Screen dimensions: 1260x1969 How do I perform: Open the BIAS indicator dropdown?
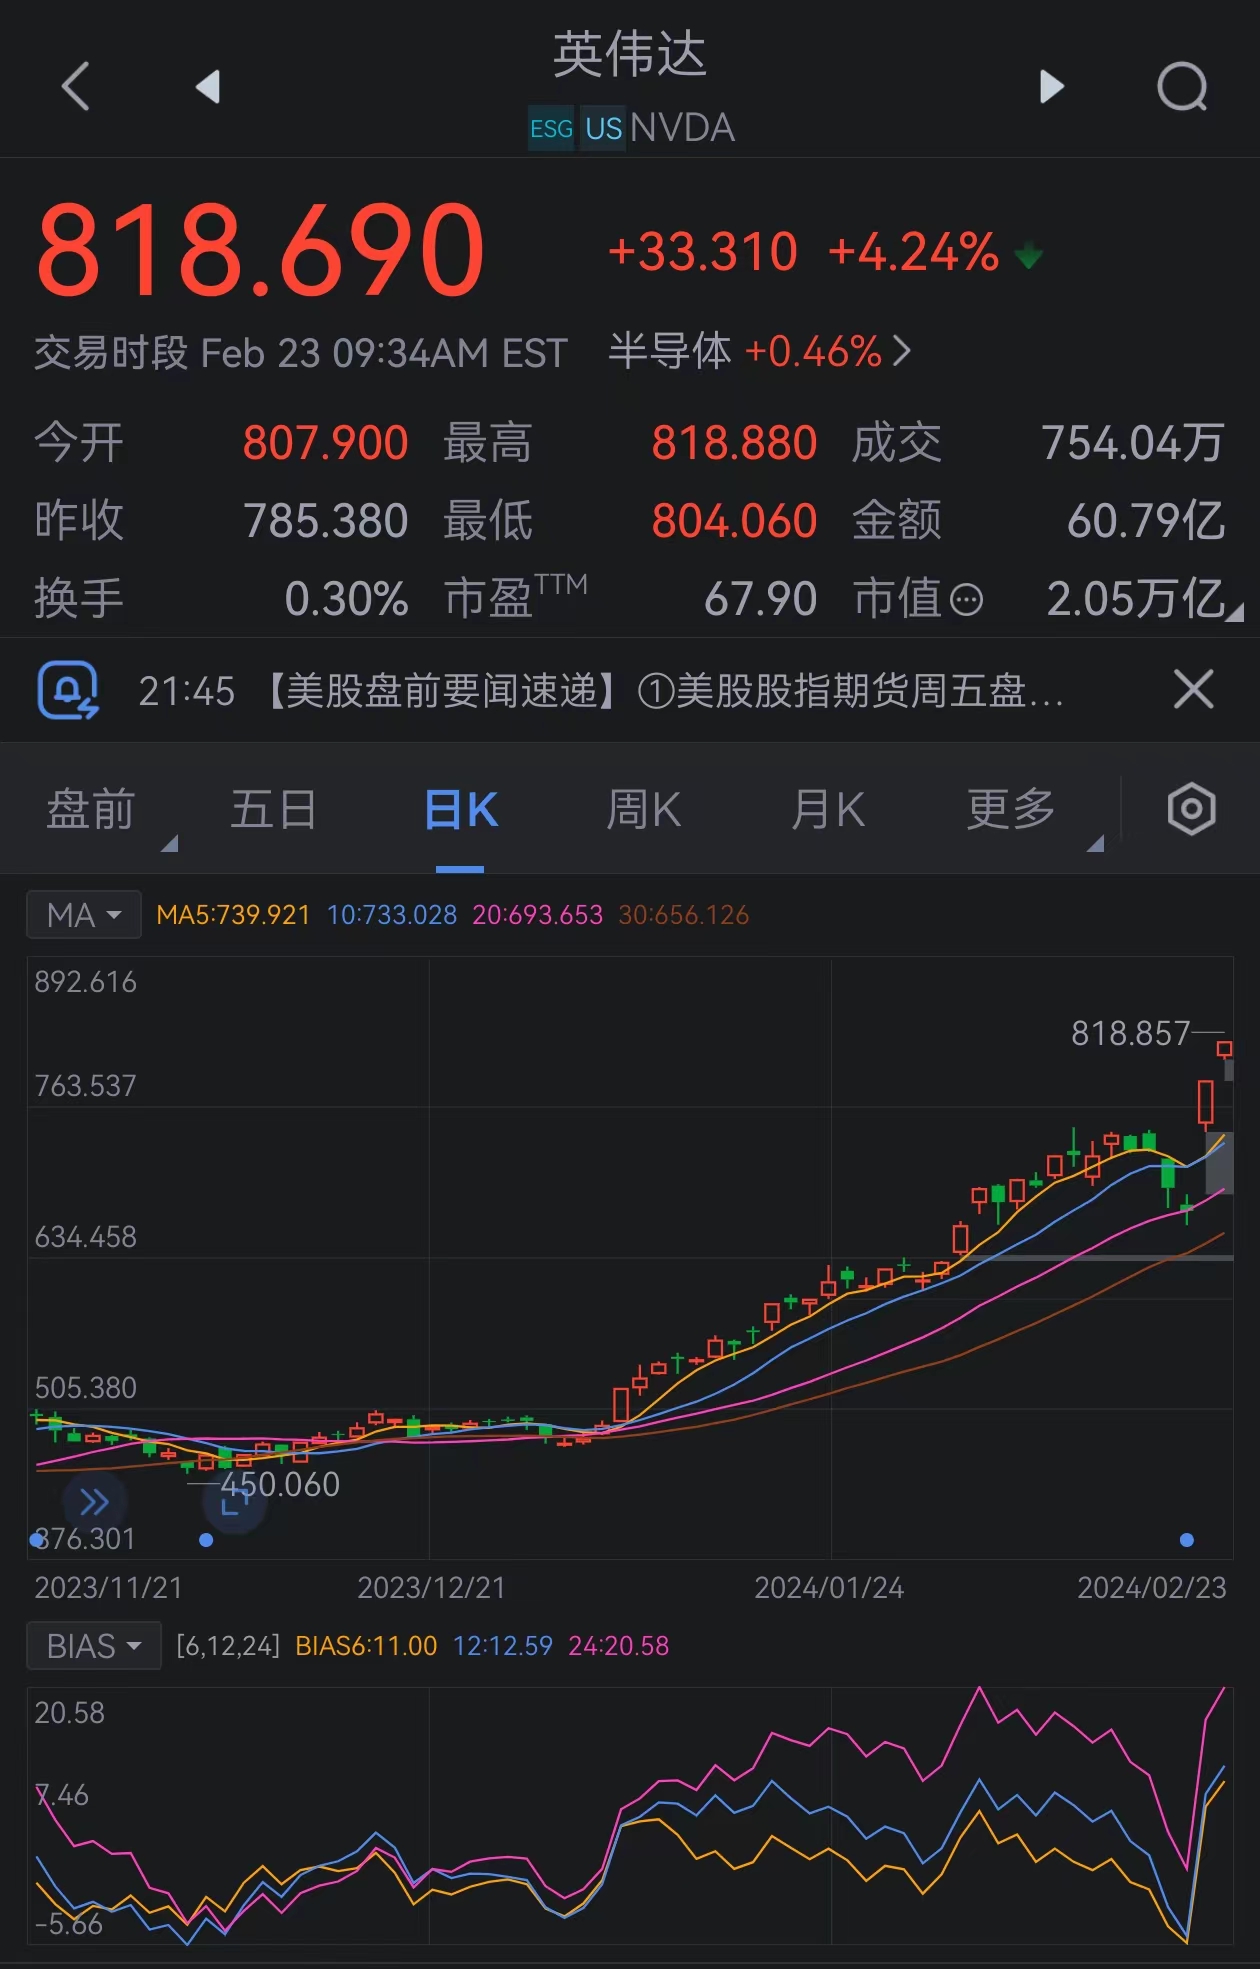coord(94,1646)
